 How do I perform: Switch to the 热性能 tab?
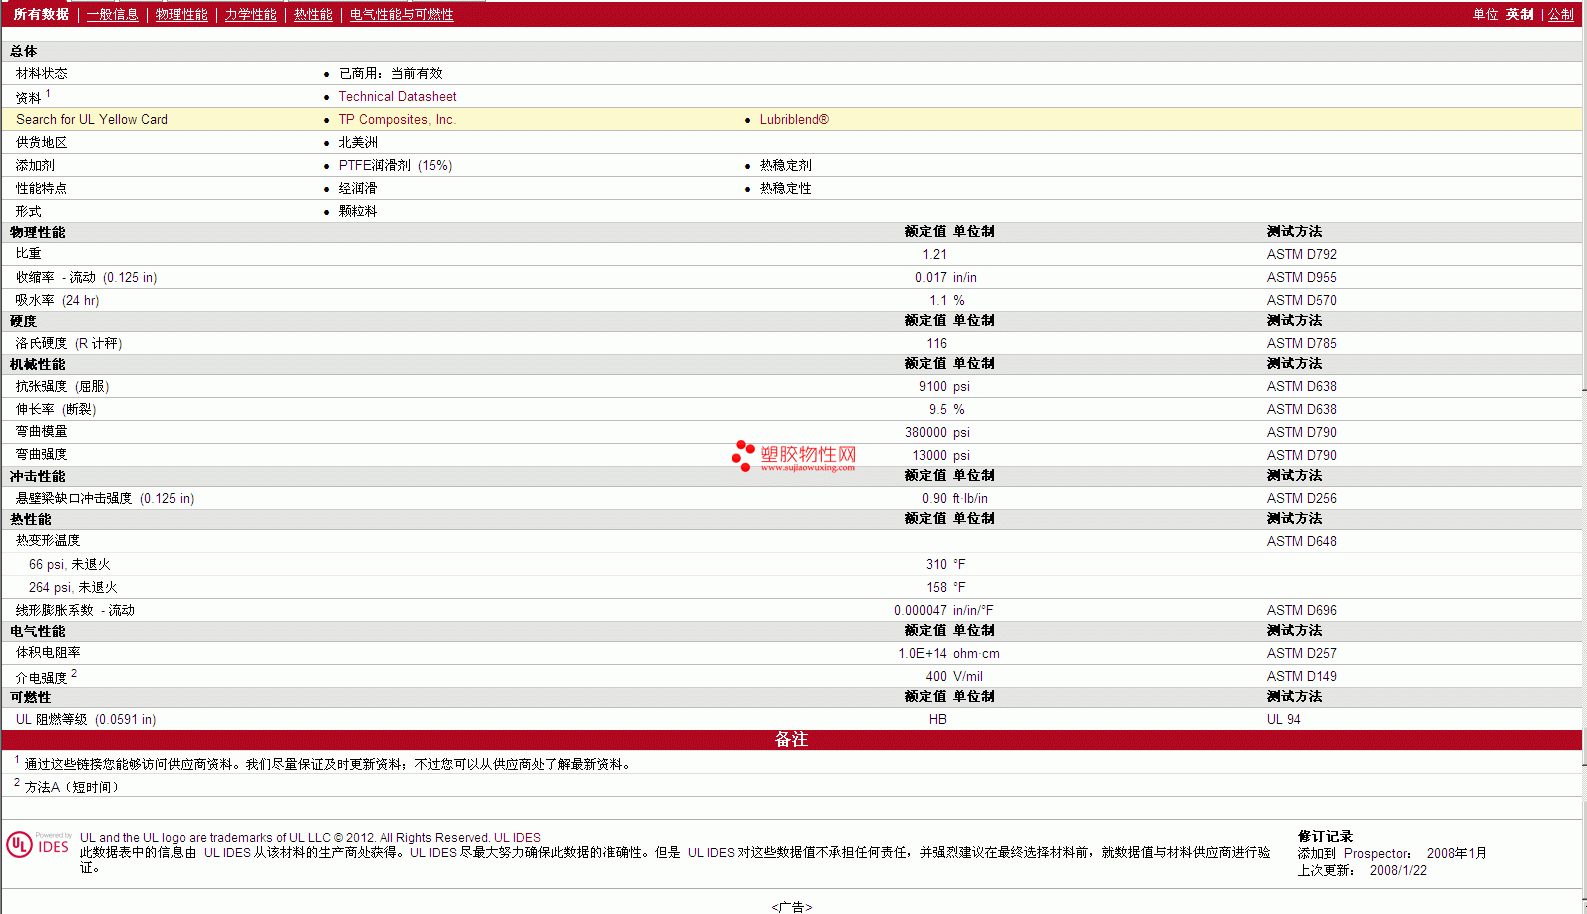[313, 14]
